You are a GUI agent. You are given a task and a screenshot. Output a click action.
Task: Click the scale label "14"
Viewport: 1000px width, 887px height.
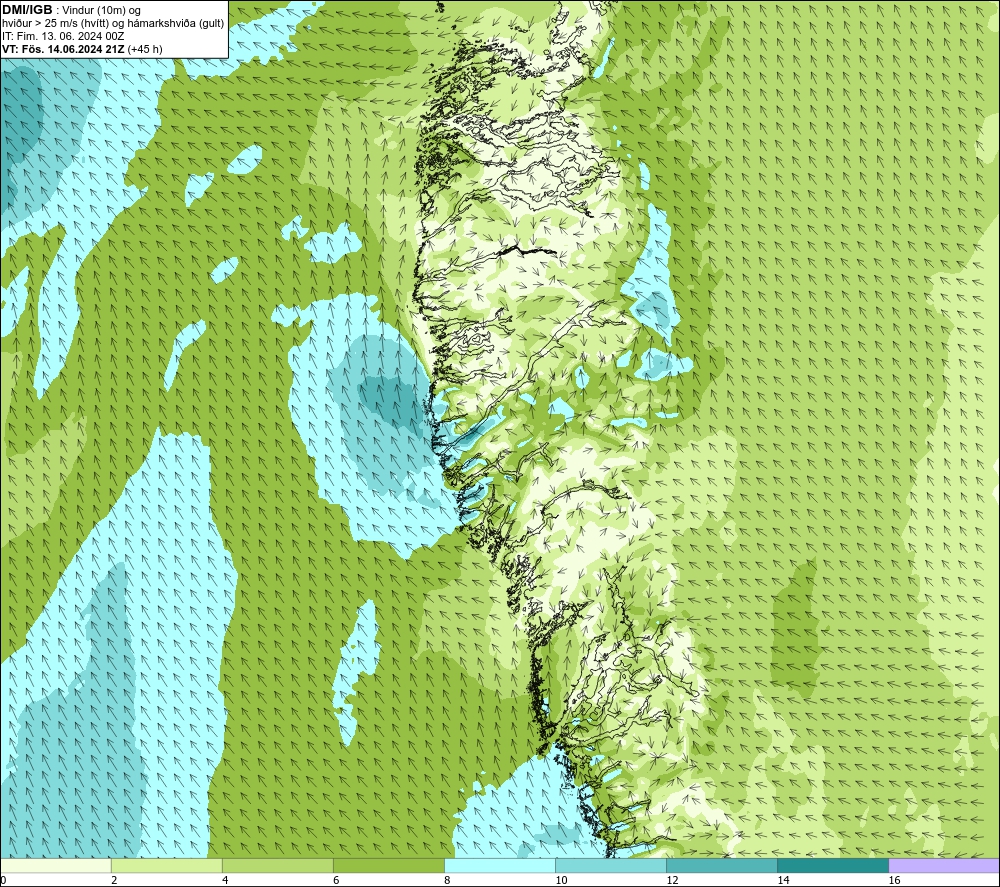(x=783, y=880)
